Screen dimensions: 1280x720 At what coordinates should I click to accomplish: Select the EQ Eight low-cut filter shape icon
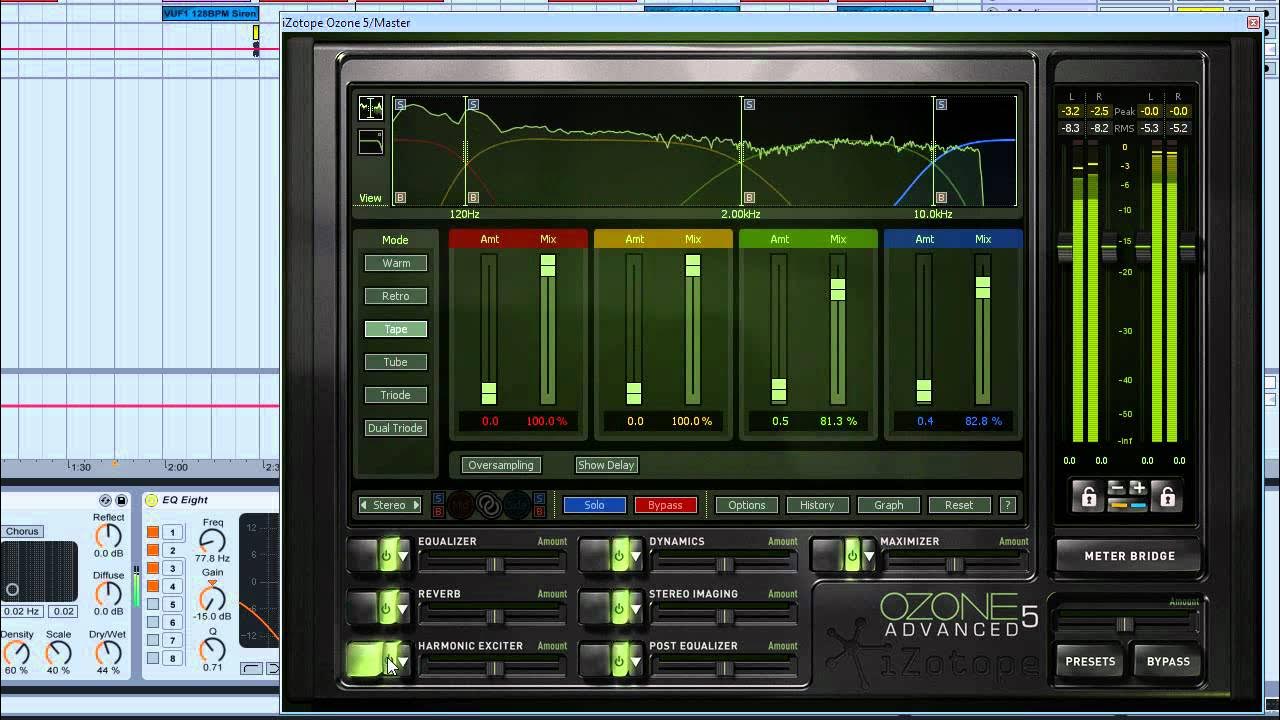[251, 668]
